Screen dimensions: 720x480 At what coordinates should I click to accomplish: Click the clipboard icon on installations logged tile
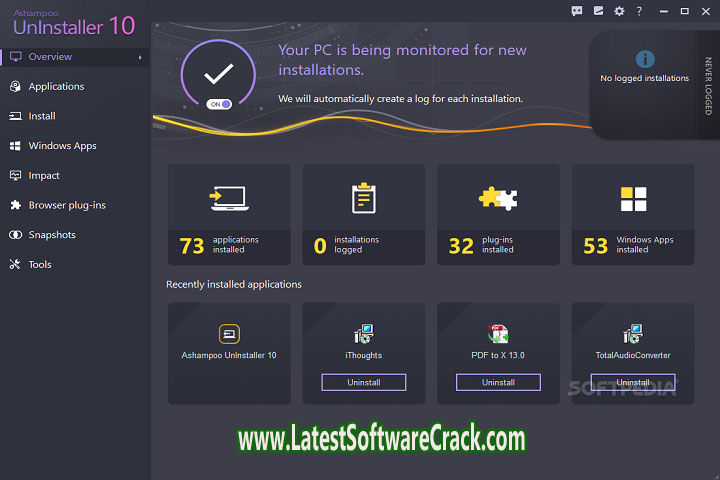coord(364,198)
